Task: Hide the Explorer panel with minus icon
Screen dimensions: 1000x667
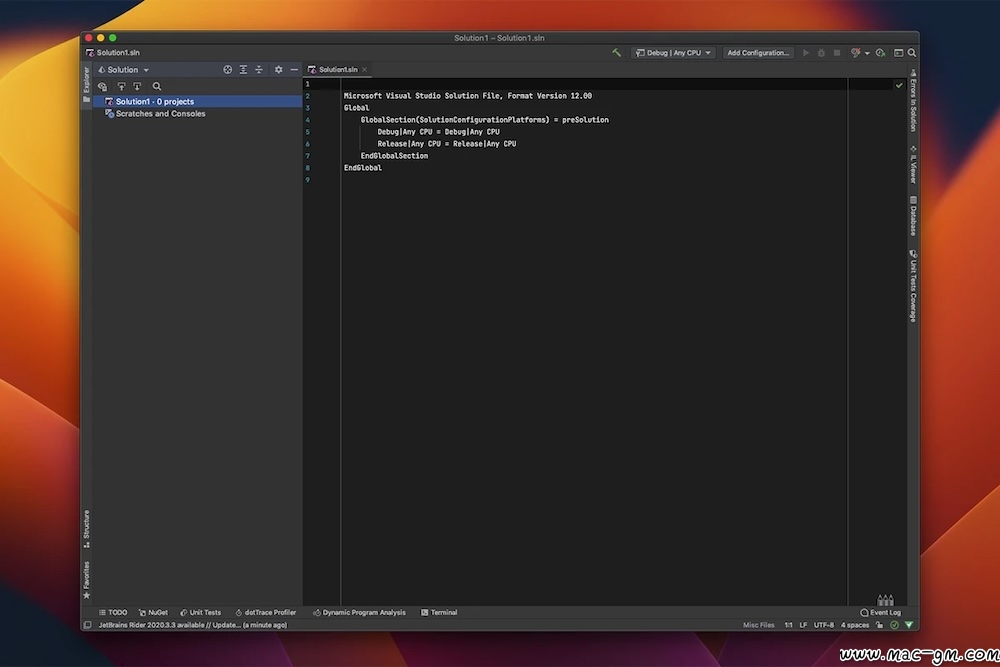Action: 294,70
